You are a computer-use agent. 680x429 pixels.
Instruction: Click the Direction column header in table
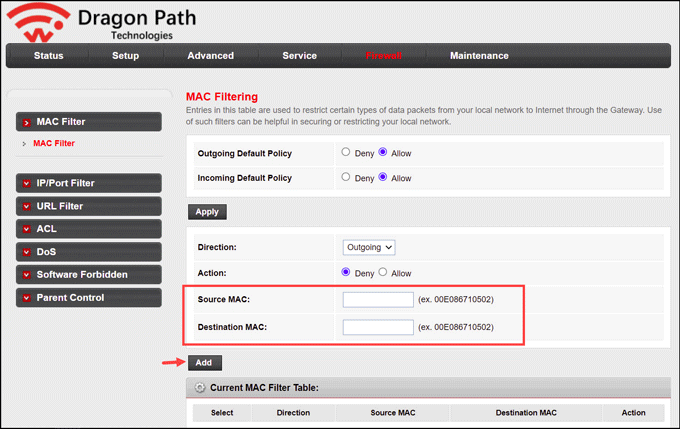293,413
